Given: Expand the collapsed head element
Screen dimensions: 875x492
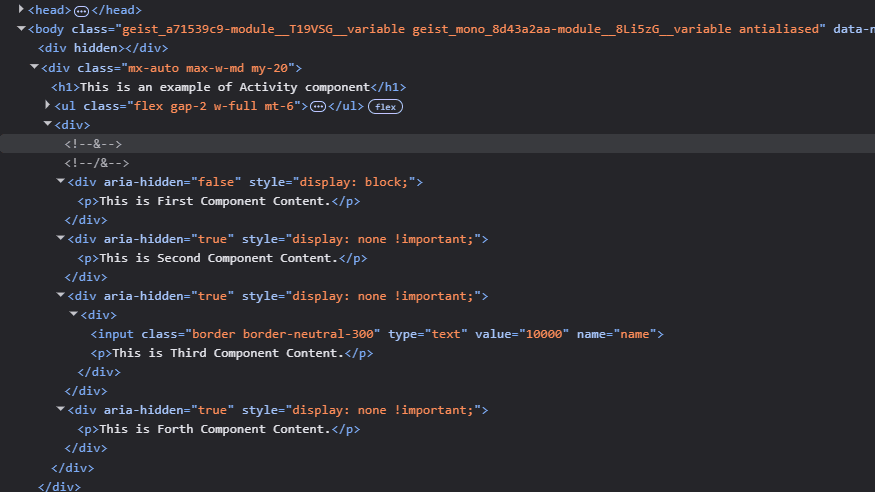Looking at the screenshot, I should (21, 9).
